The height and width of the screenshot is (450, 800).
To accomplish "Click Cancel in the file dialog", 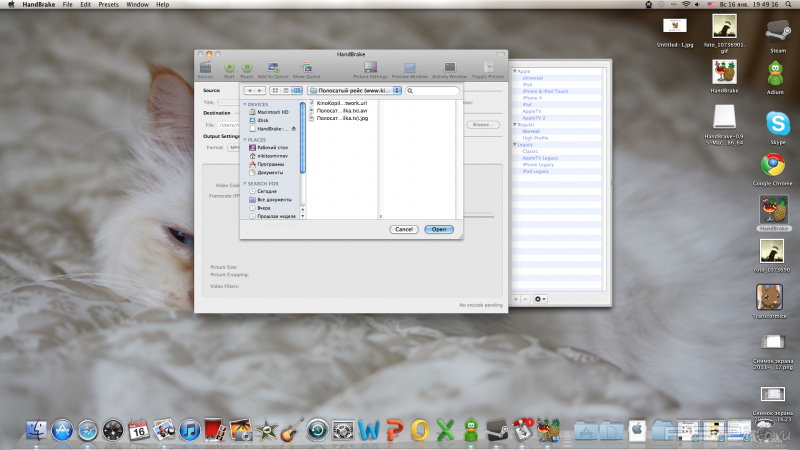I will pos(403,229).
